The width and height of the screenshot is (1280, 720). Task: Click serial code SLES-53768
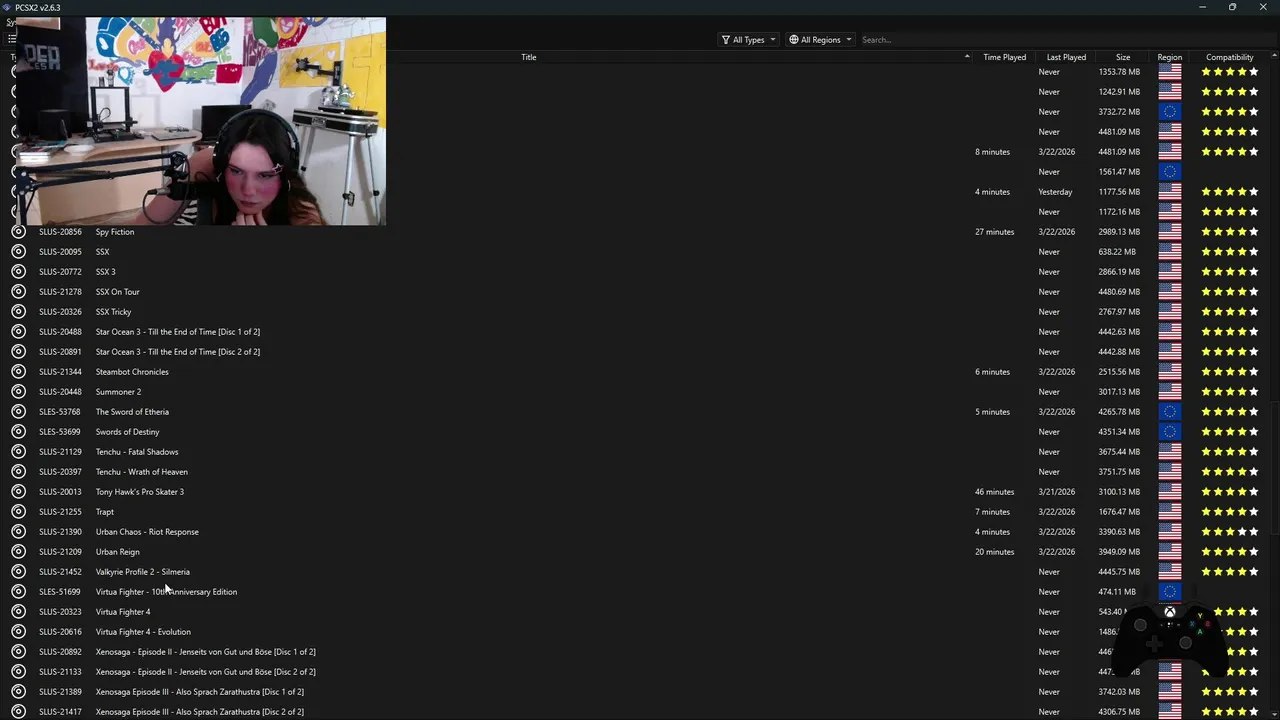[59, 411]
